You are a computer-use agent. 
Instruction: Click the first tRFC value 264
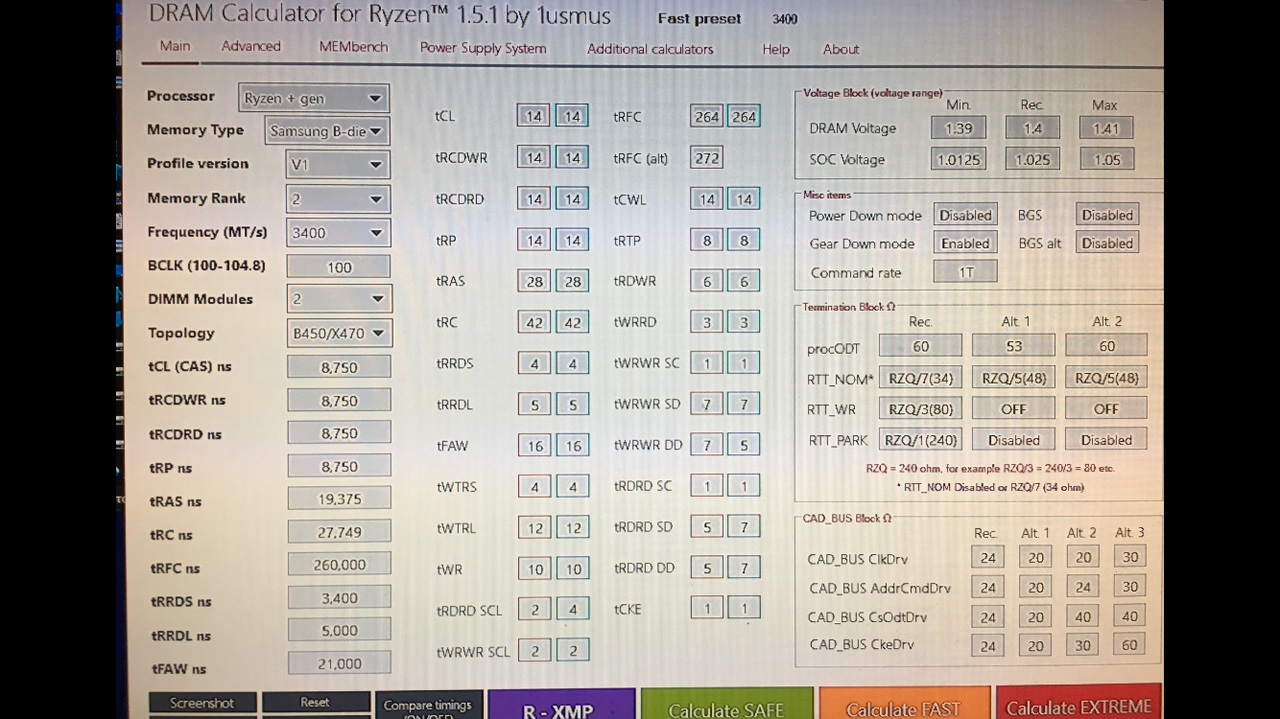point(706,116)
